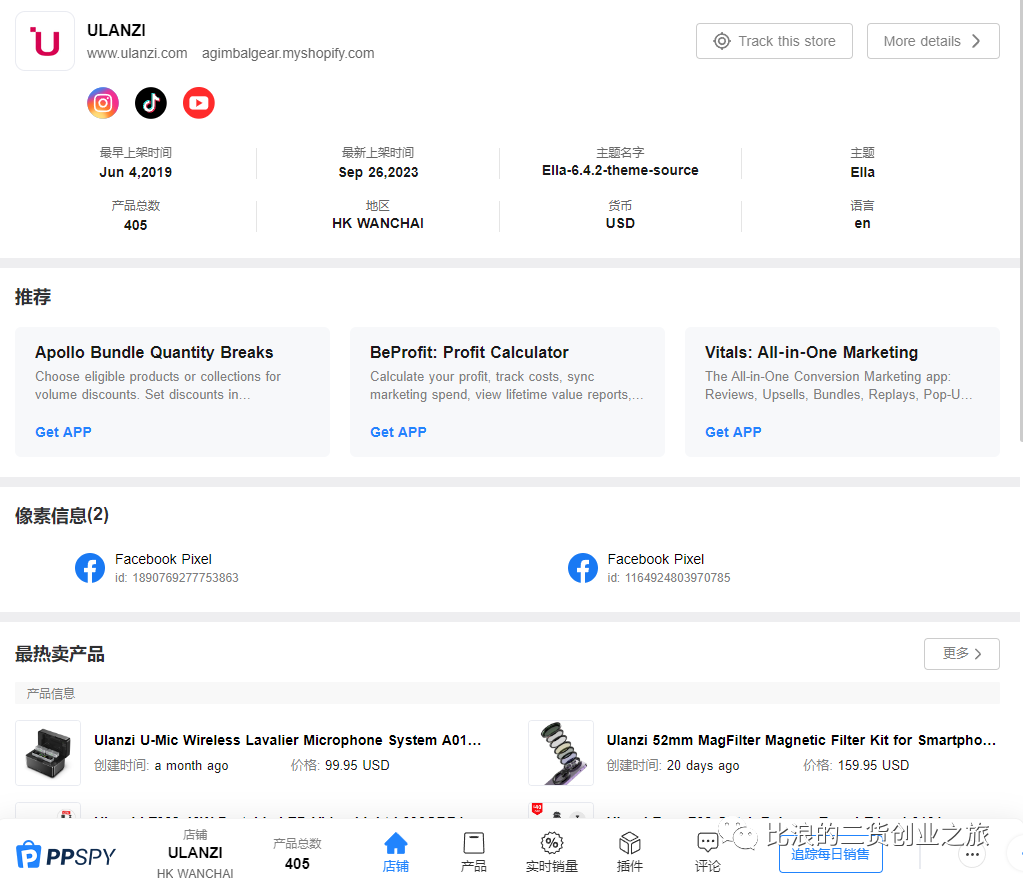Screen dimensions: 1023x880
Task: Click the ULANZI store name in bottom bar
Action: click(195, 853)
